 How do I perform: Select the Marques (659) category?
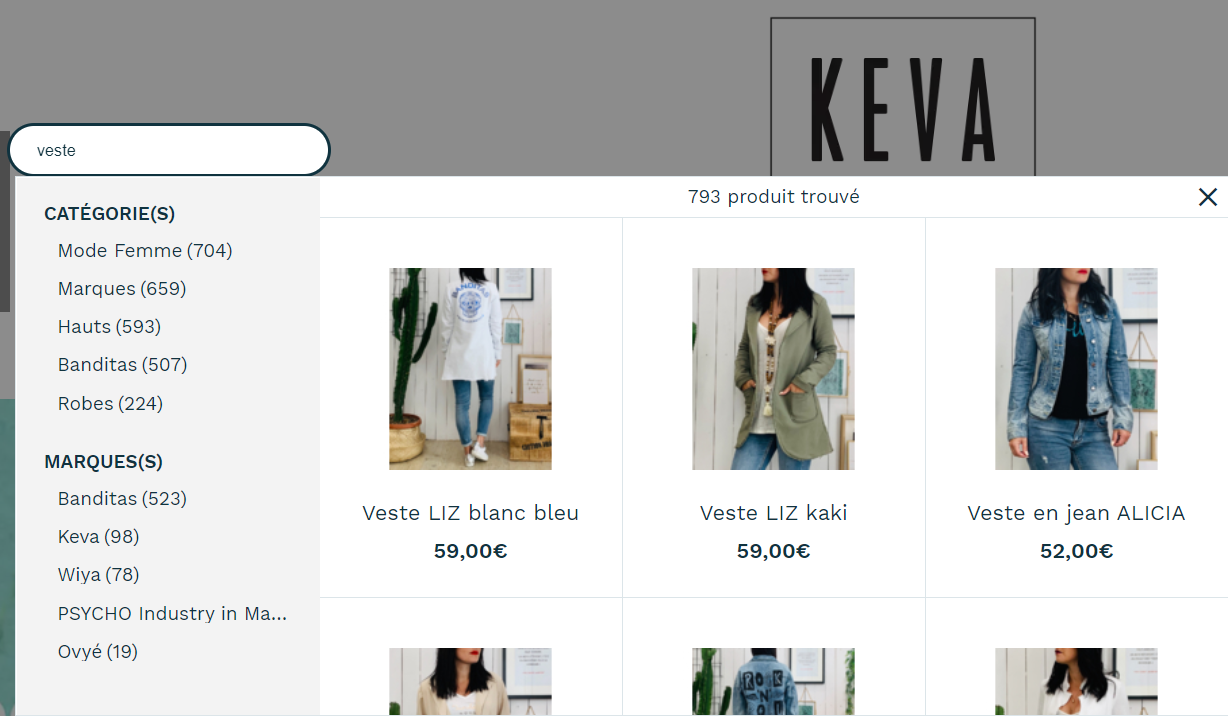(x=122, y=289)
